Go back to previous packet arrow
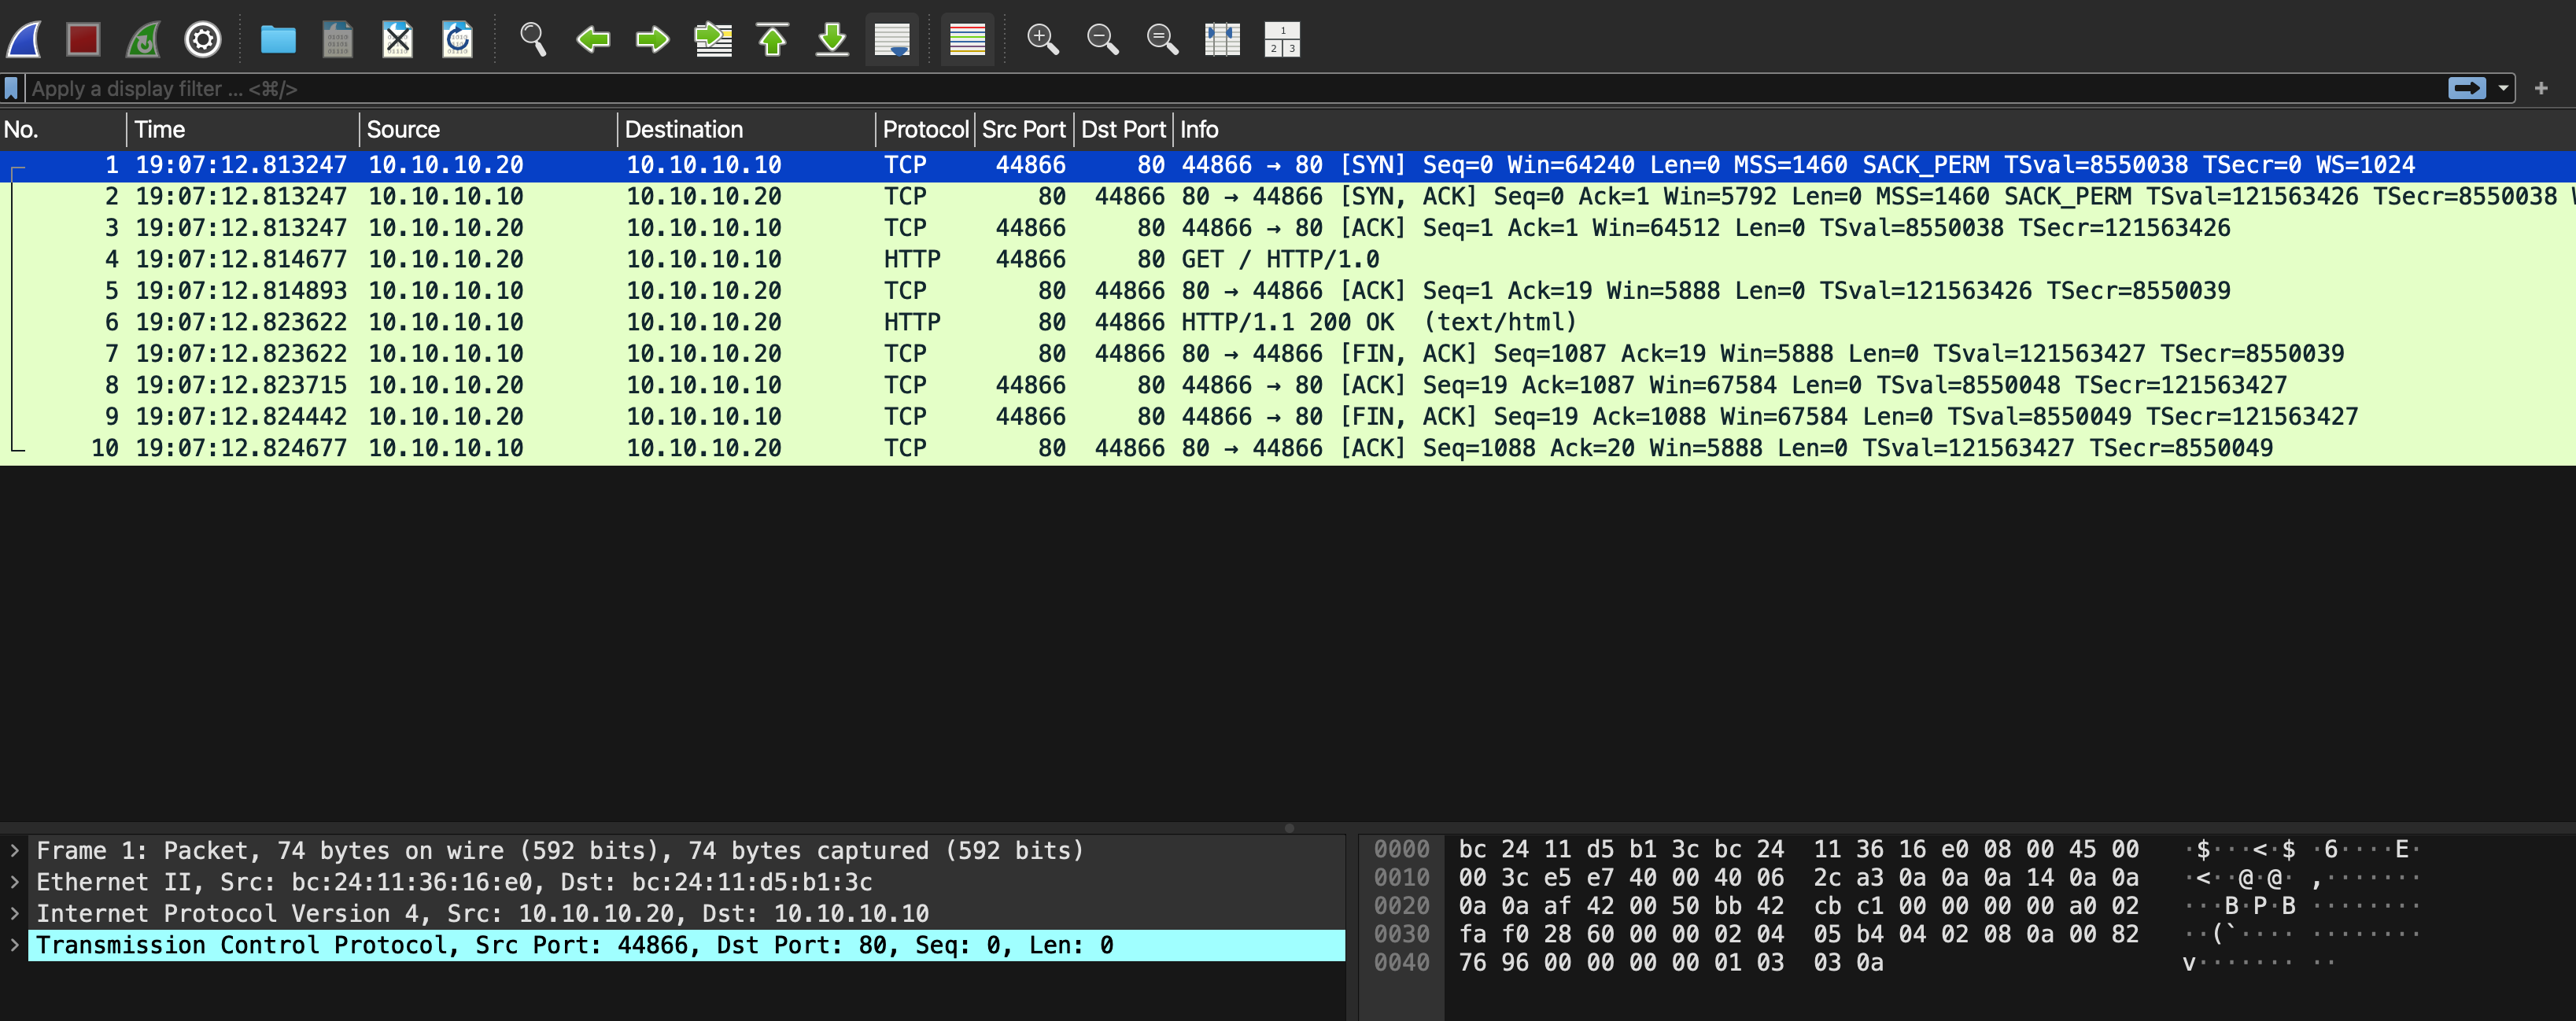This screenshot has height=1021, width=2576. click(x=593, y=40)
